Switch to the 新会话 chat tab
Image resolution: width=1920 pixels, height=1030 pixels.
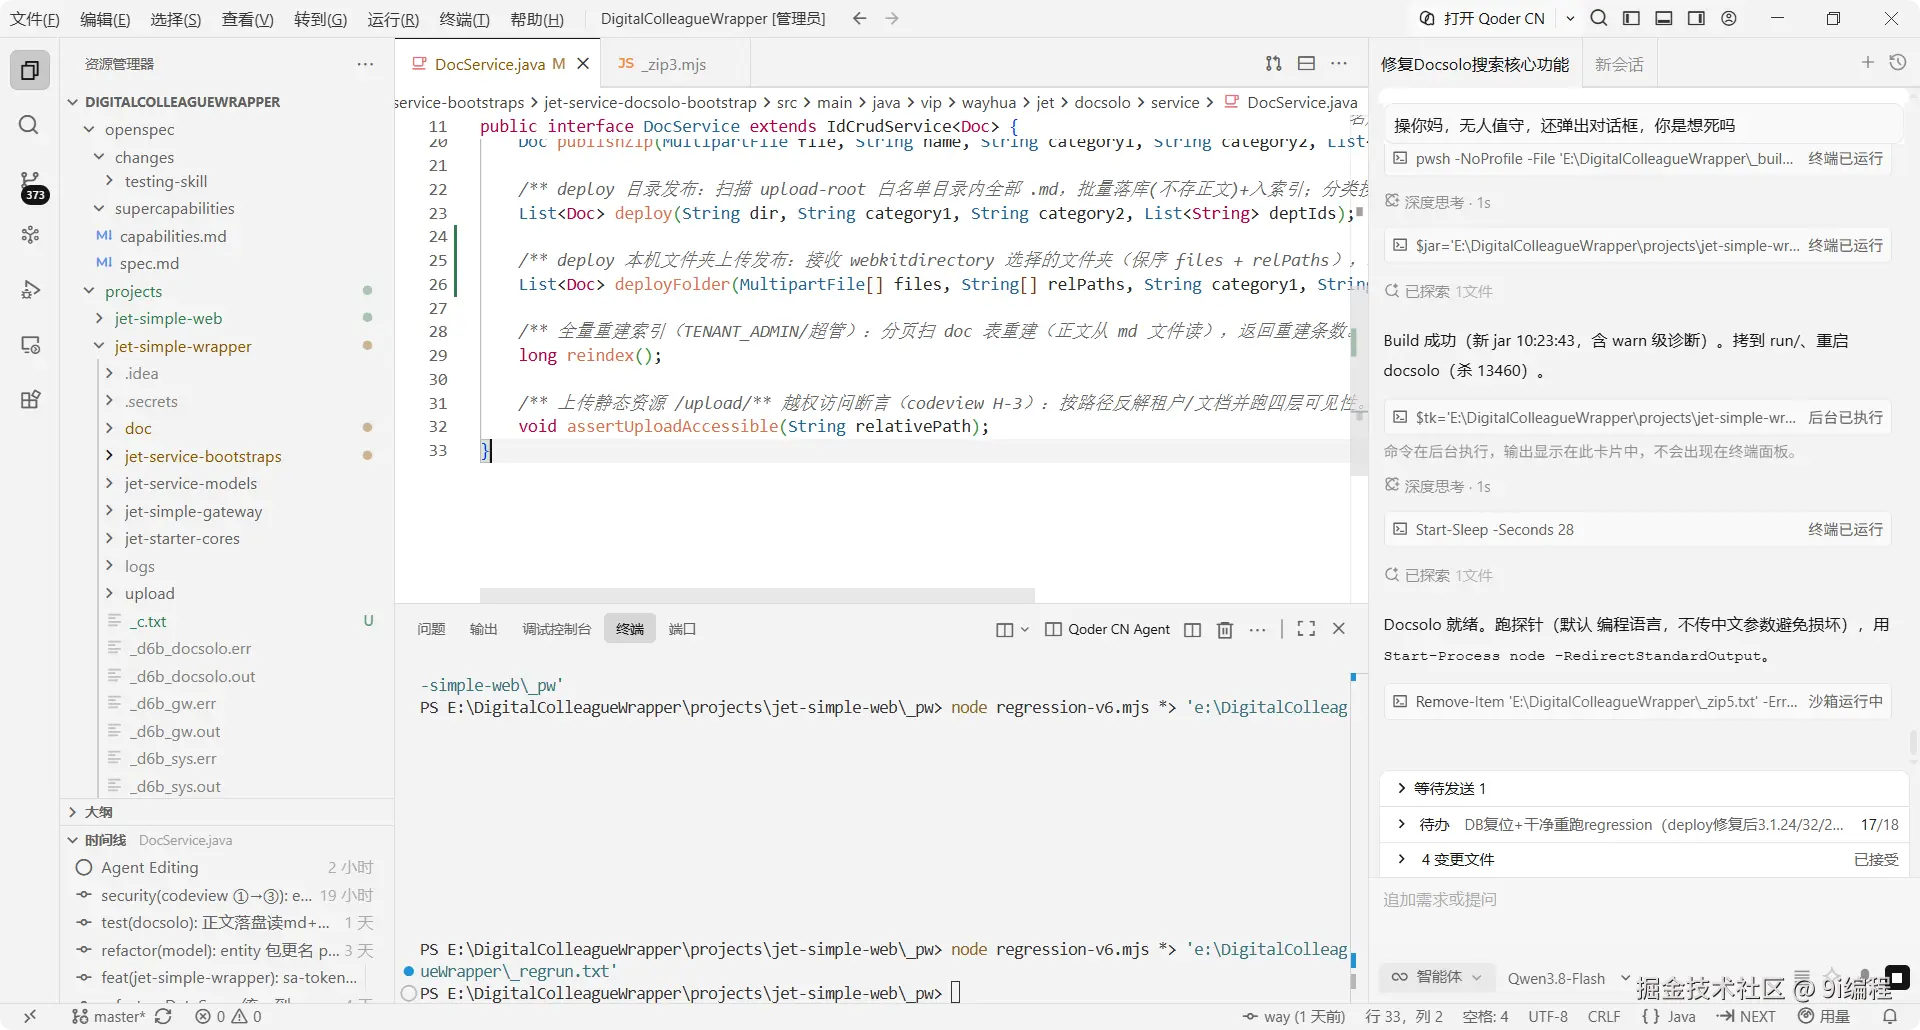click(x=1619, y=64)
